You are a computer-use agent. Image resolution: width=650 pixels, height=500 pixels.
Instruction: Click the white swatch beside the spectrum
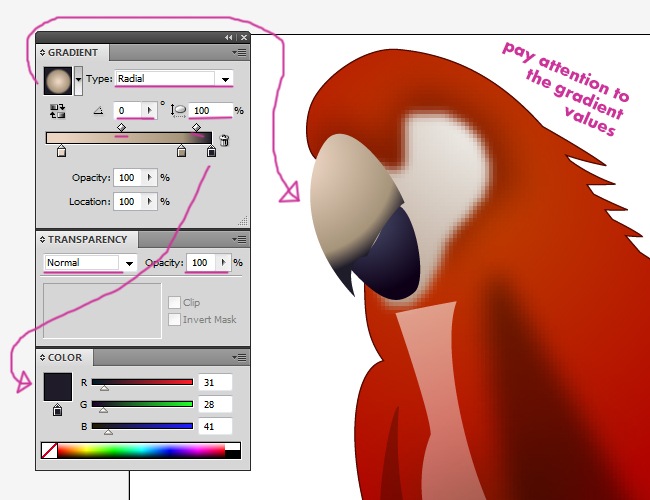(x=233, y=447)
